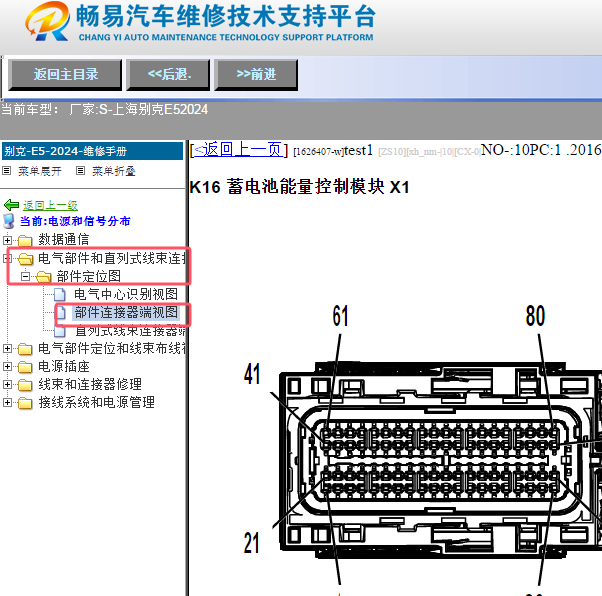Screen dimensions: 602x596
Task: Click the 当前车型 vehicle info text
Action: (x=104, y=110)
